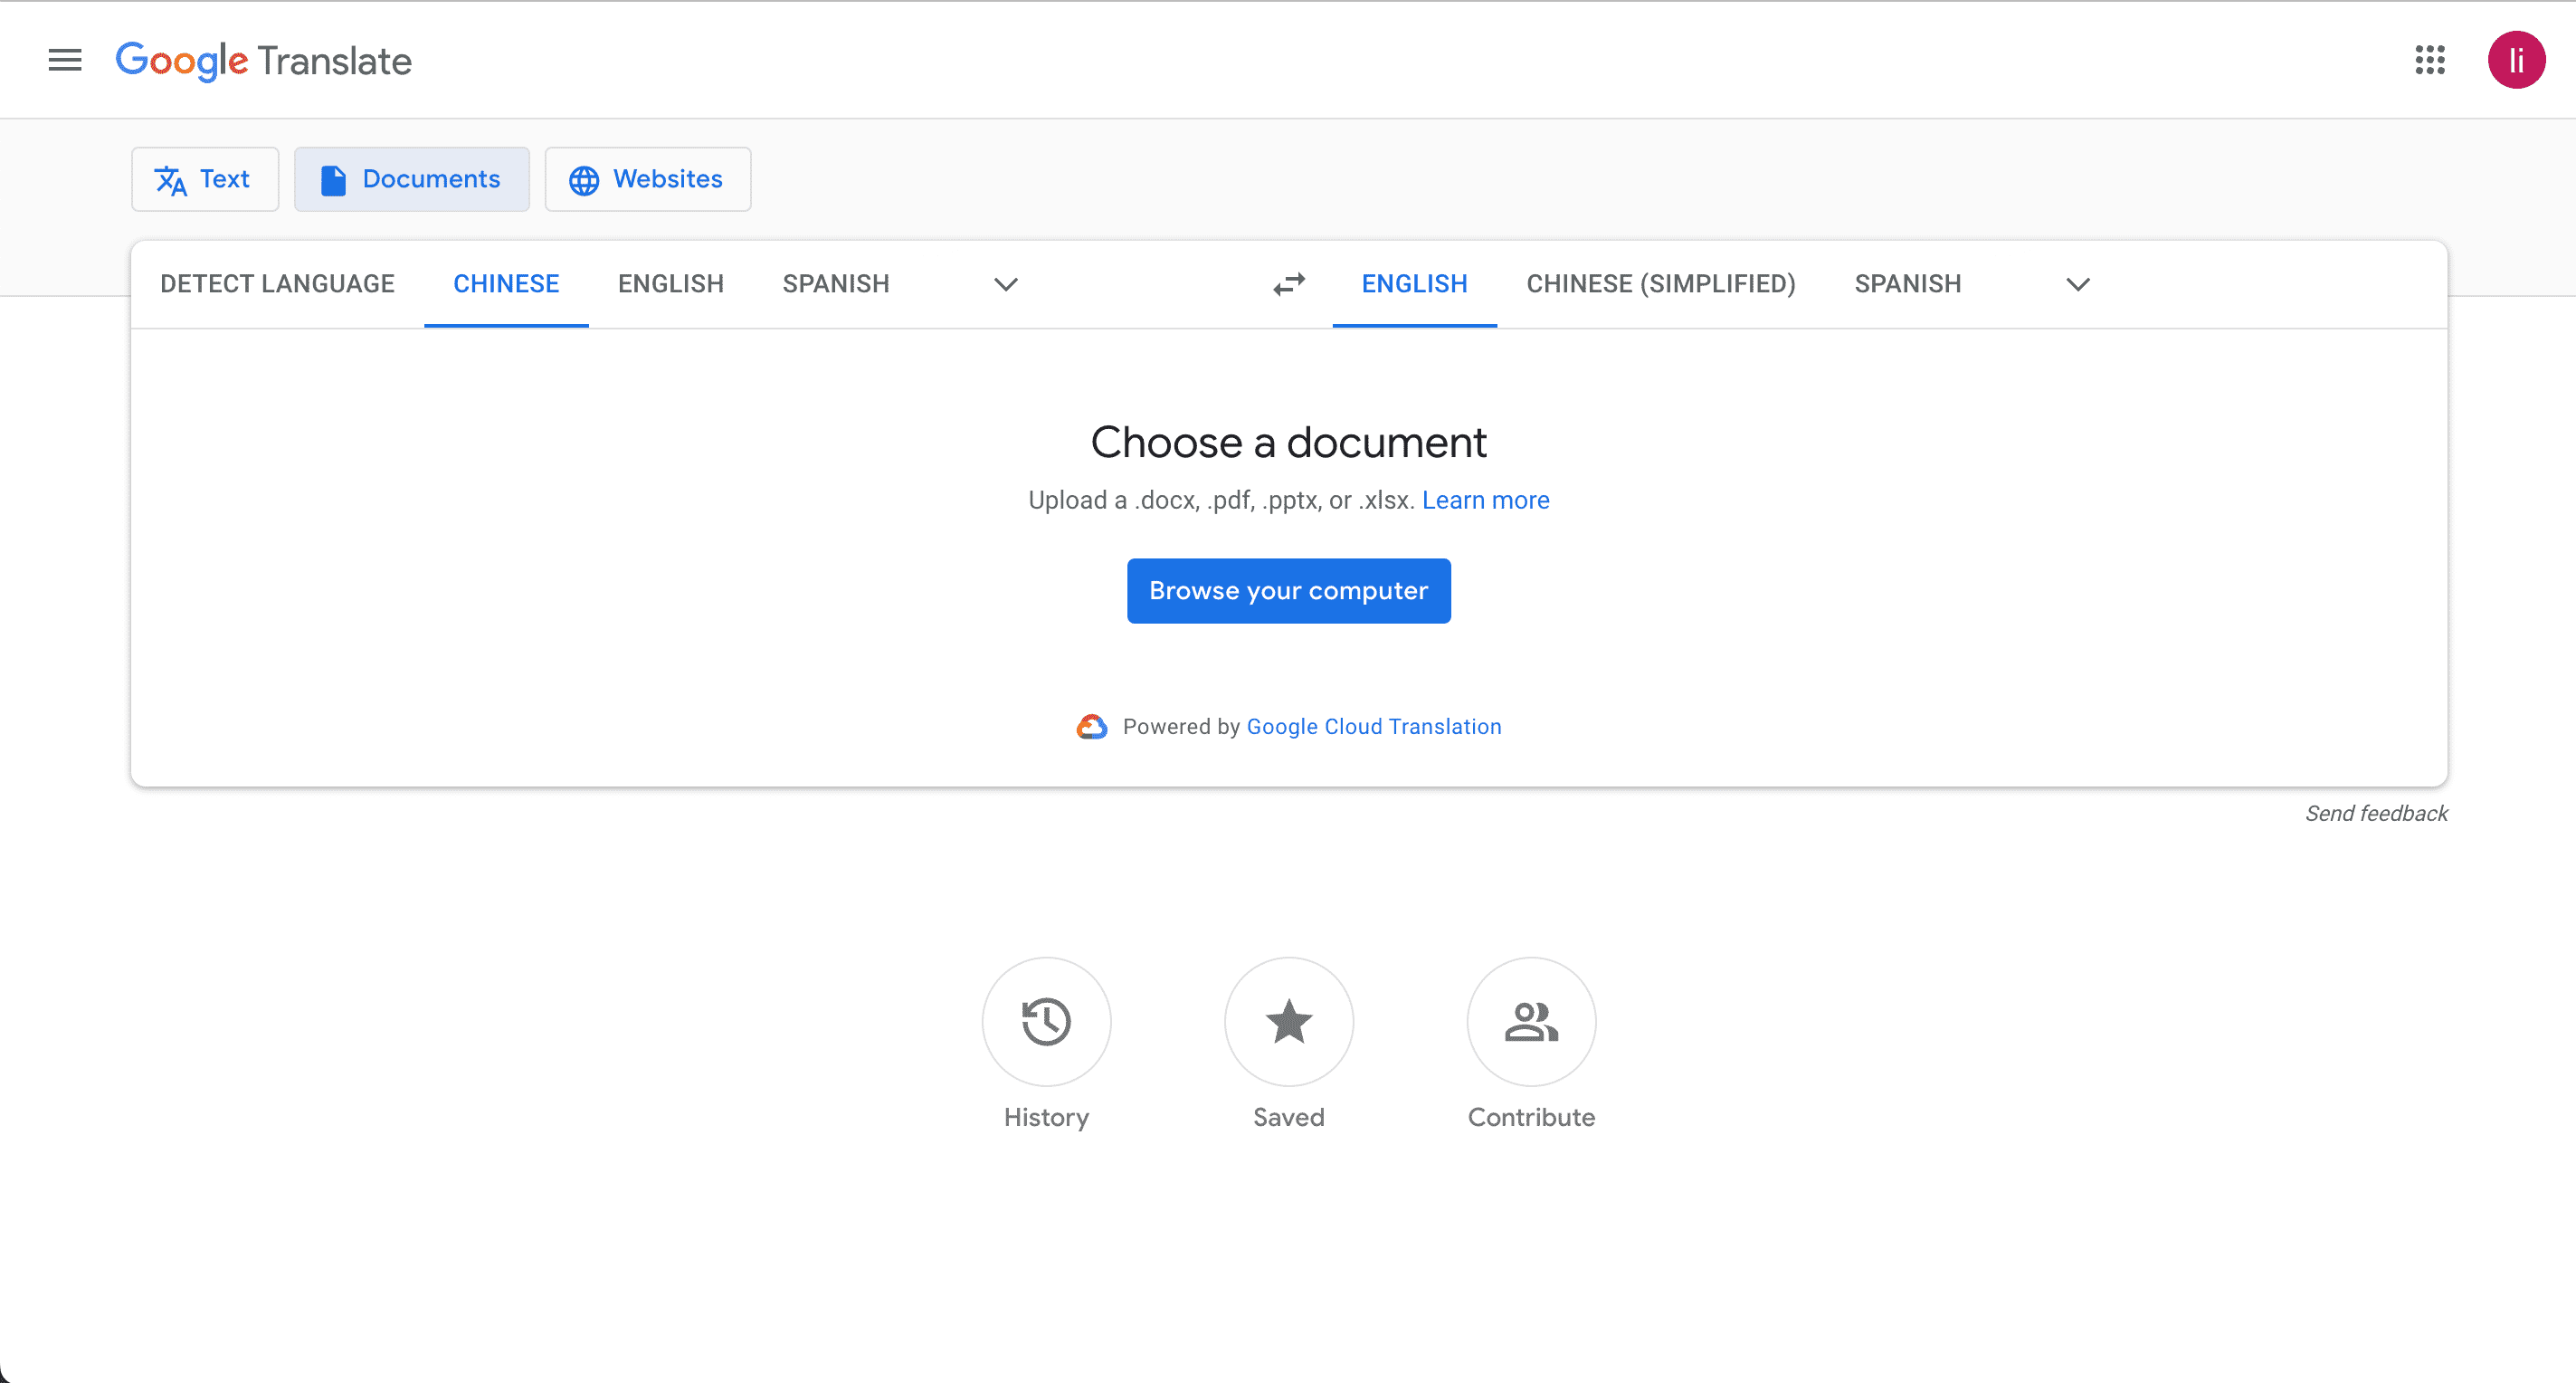Open Google Cloud Translation link
This screenshot has height=1383, width=2576.
point(1374,727)
